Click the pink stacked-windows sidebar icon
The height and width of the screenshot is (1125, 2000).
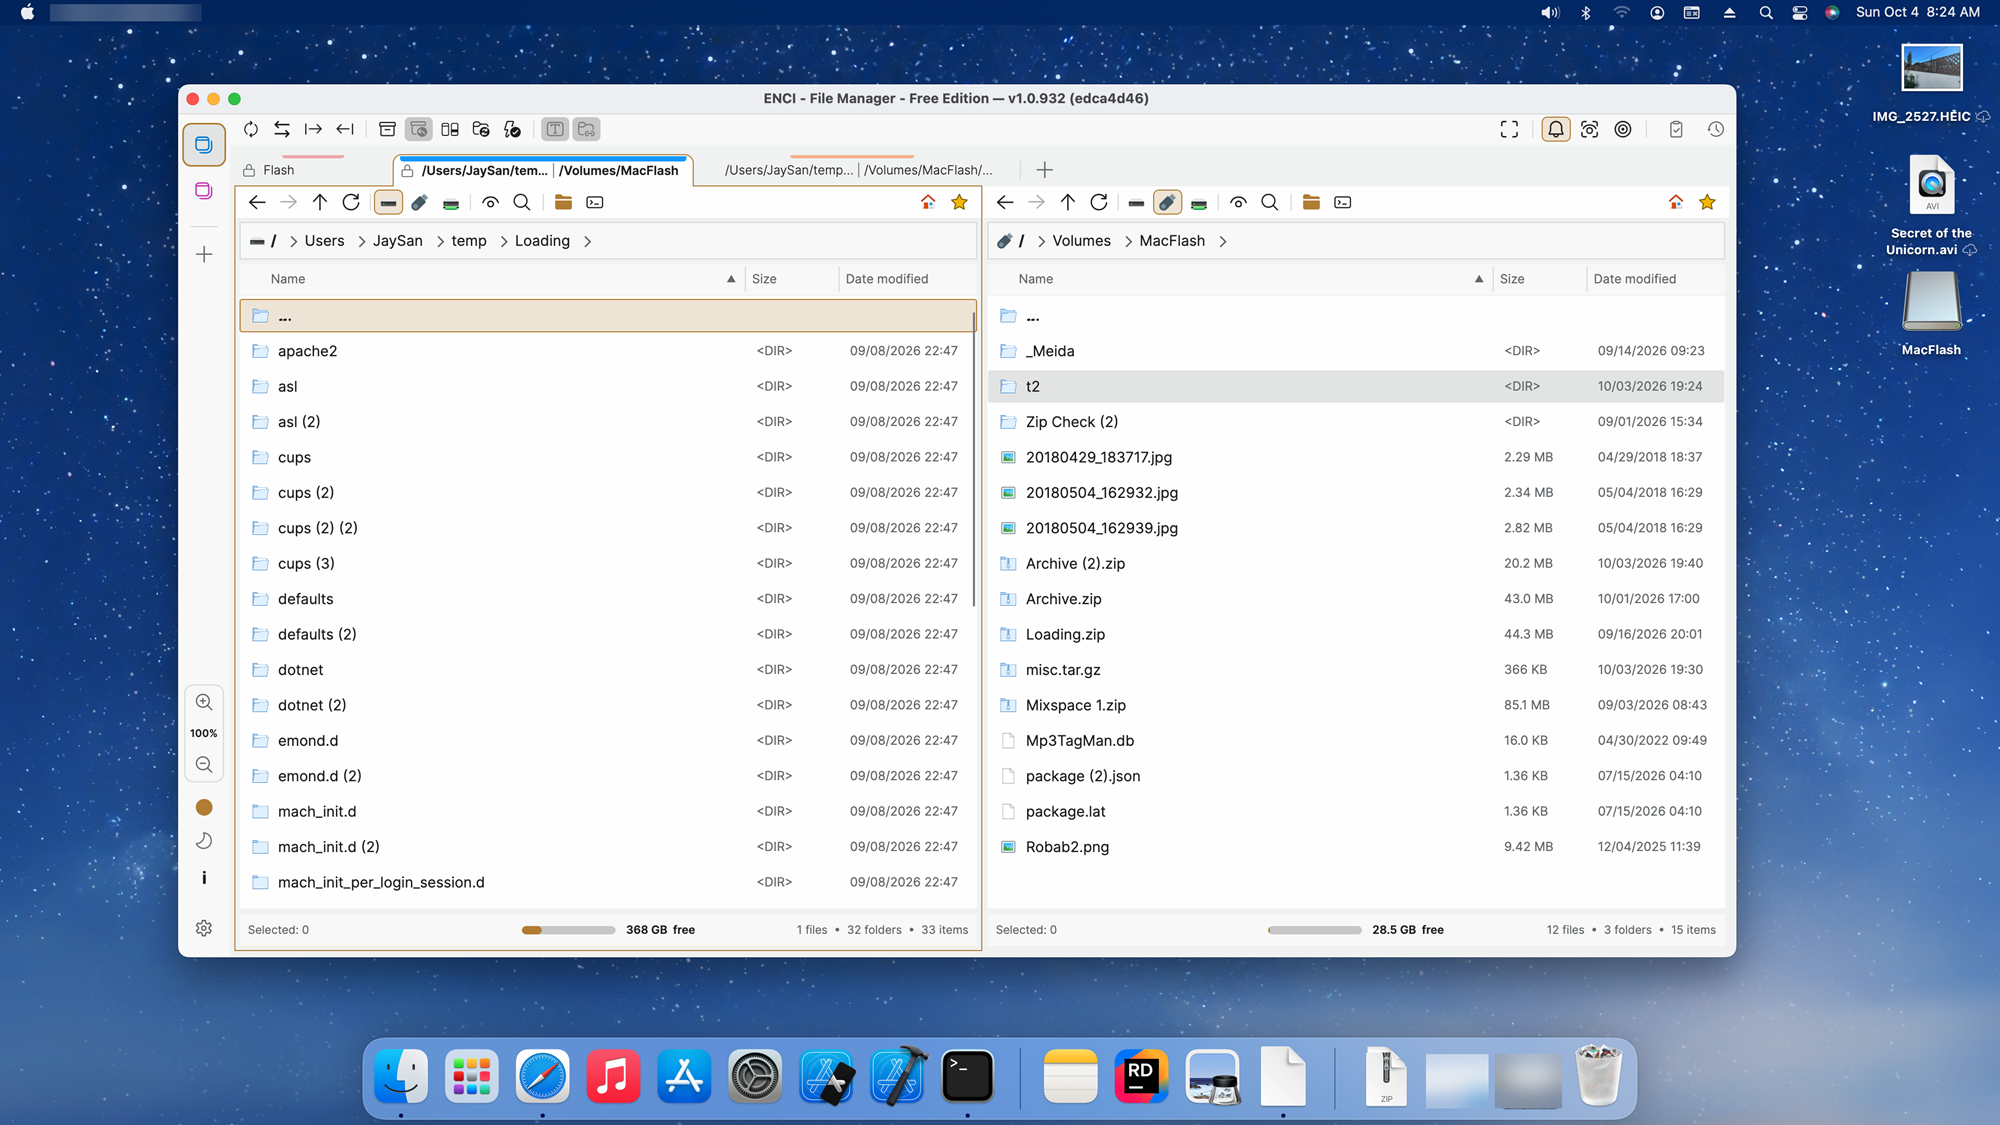[x=204, y=190]
